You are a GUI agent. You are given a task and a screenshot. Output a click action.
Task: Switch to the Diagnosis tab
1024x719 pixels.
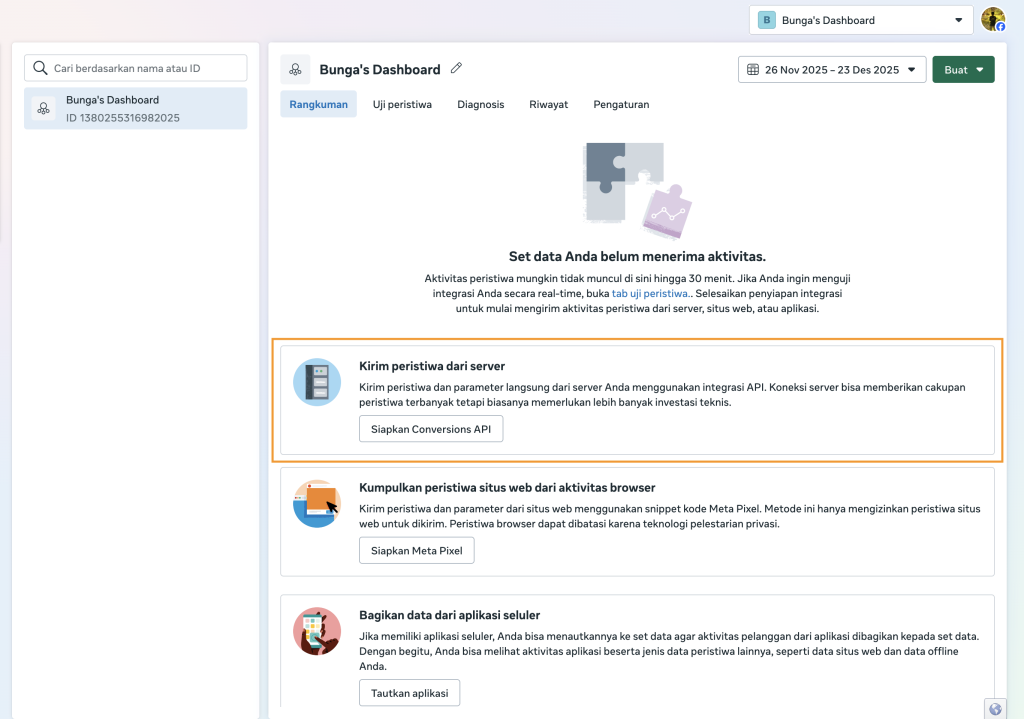click(480, 104)
